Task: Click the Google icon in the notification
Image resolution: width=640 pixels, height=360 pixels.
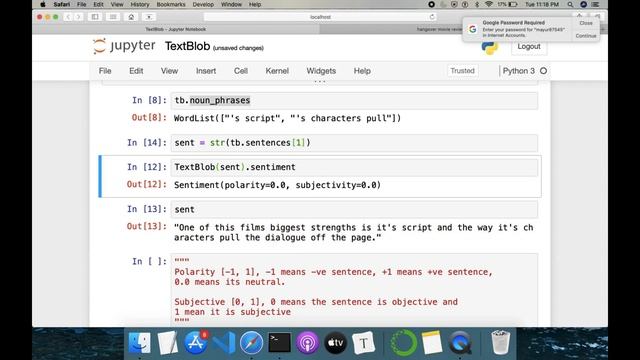Action: pyautogui.click(x=472, y=29)
